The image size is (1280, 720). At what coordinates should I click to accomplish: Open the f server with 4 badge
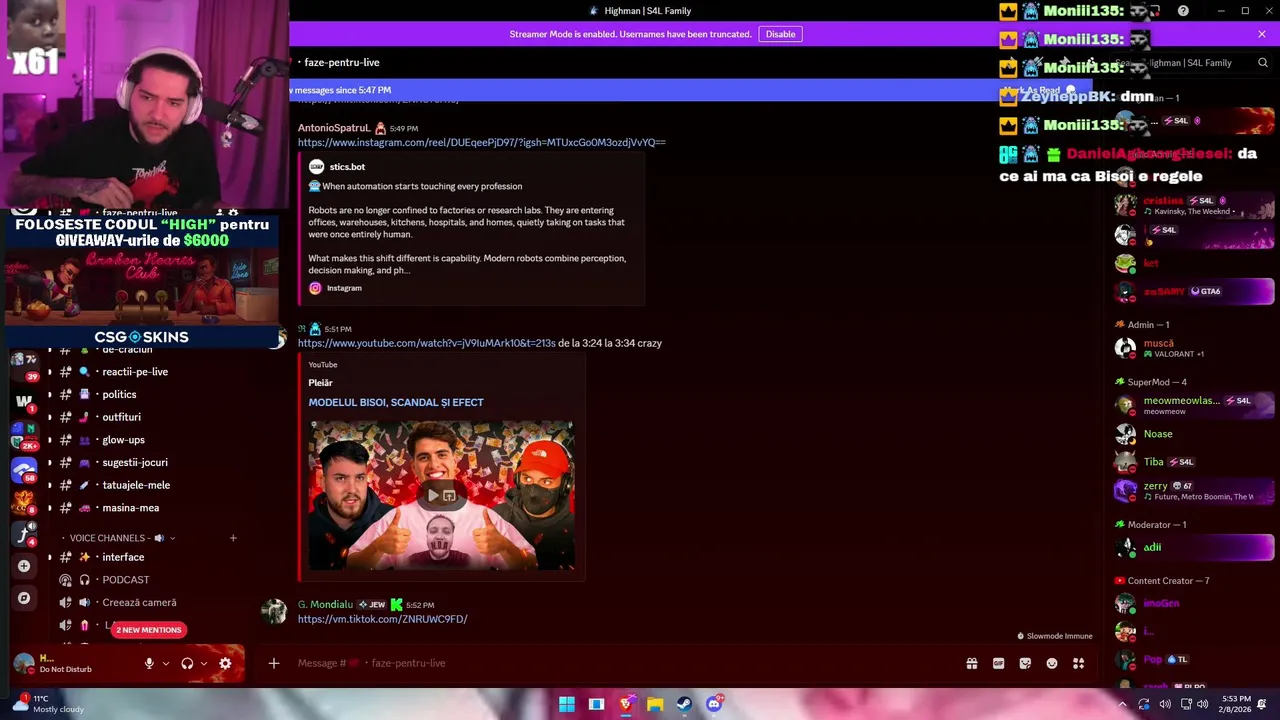tap(24, 533)
